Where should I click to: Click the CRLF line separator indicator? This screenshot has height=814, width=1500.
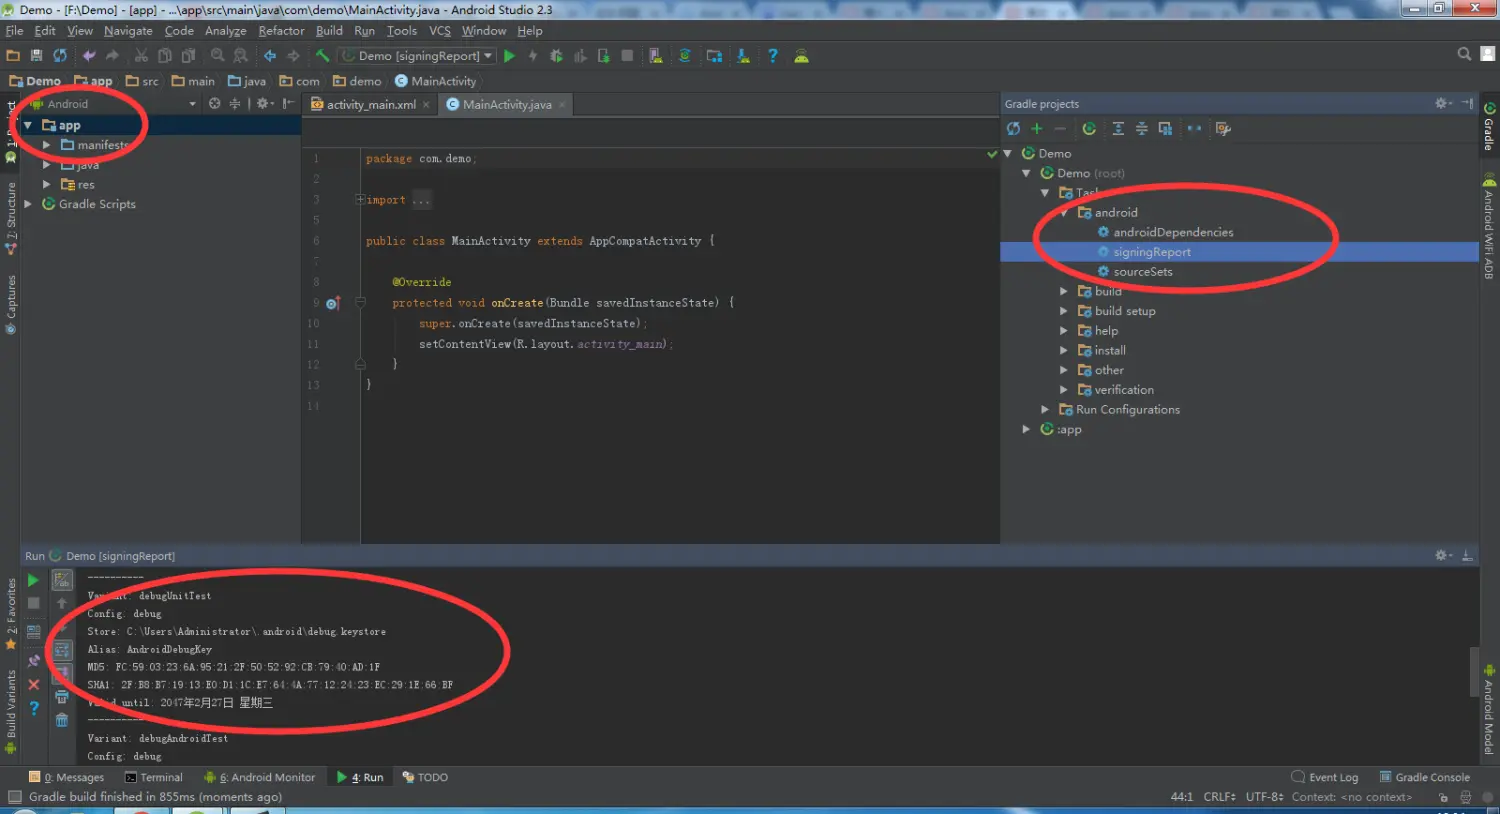(1220, 797)
